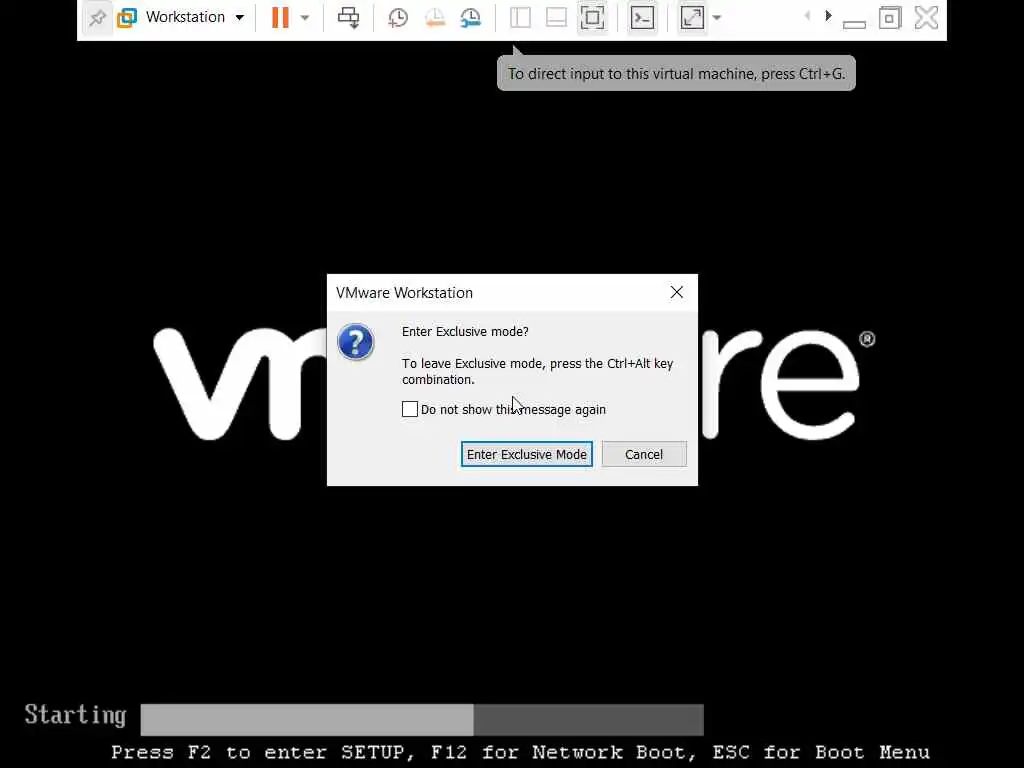The width and height of the screenshot is (1024, 768).
Task: Expand the power options dropdown arrow
Action: coord(305,18)
